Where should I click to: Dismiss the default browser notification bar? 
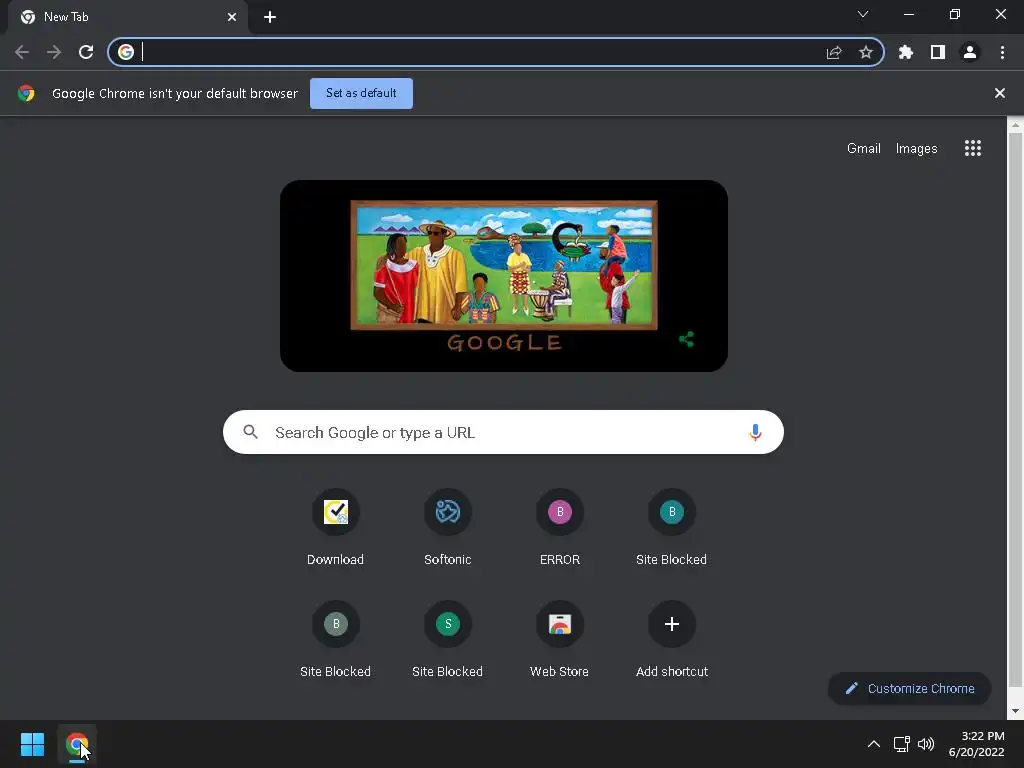(999, 93)
